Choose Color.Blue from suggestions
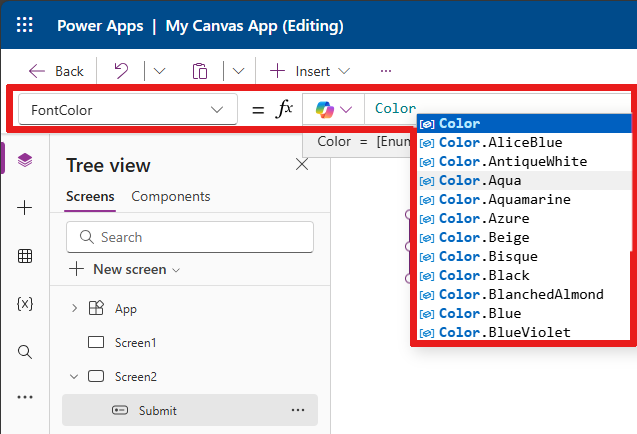The image size is (637, 434). [524, 313]
